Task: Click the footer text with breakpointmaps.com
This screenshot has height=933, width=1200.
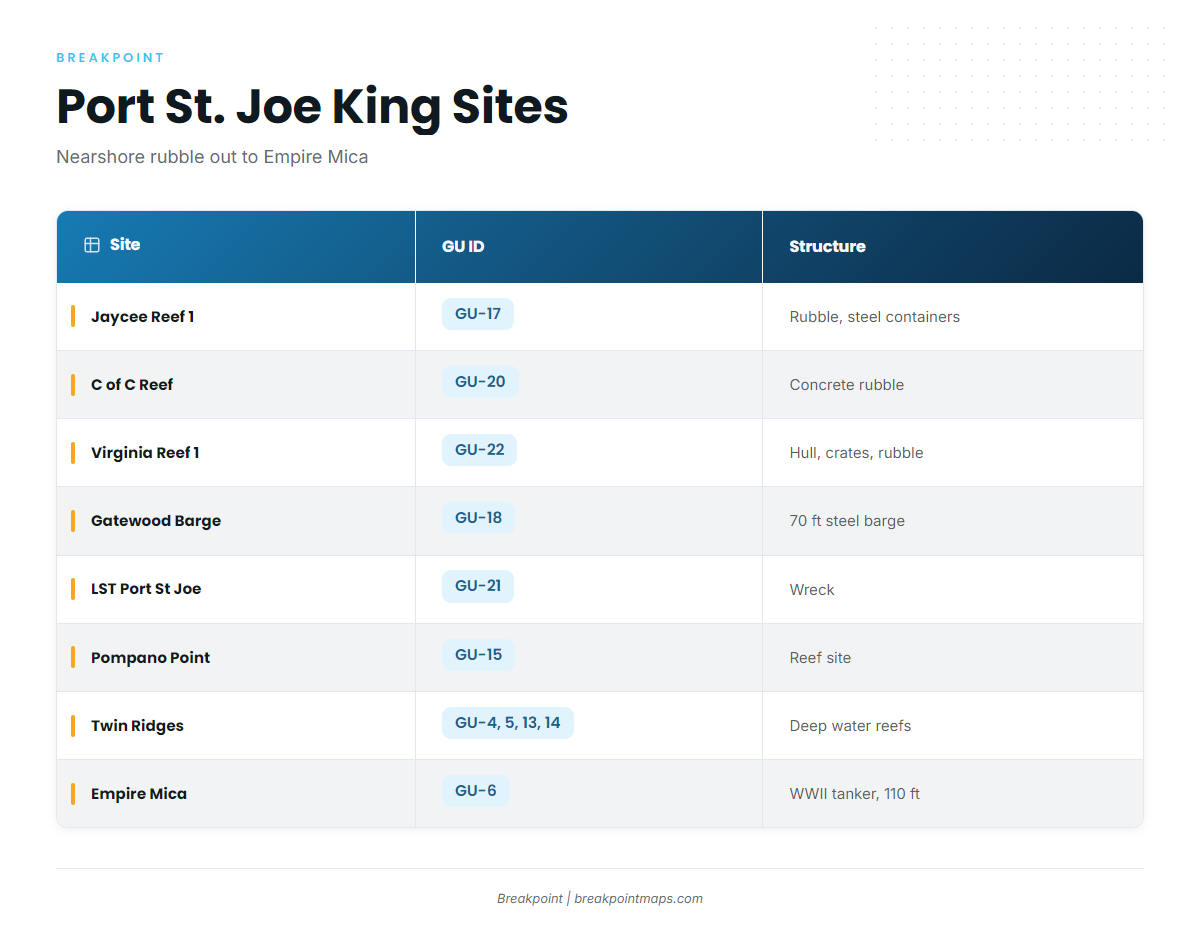Action: (x=600, y=899)
